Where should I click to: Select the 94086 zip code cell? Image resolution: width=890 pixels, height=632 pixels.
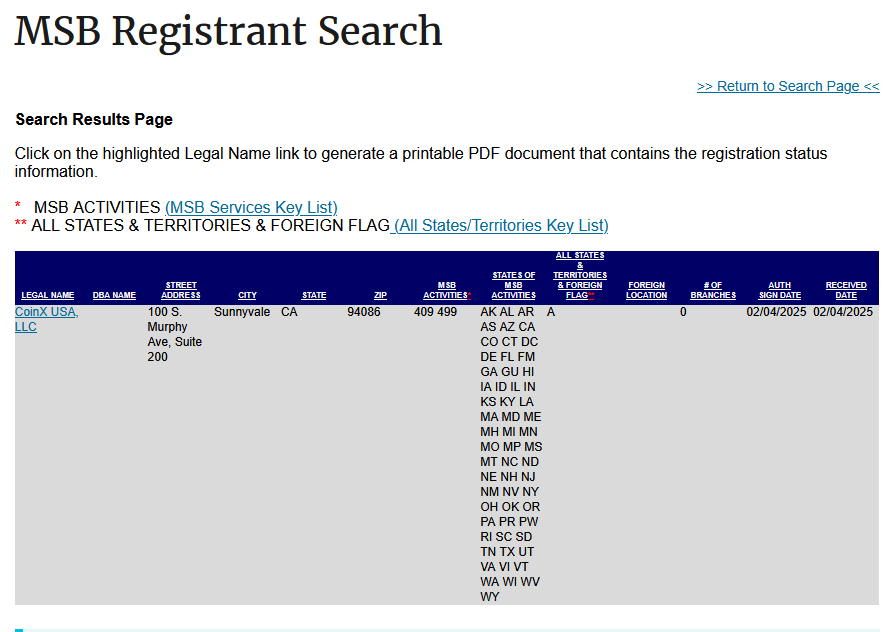(x=364, y=312)
